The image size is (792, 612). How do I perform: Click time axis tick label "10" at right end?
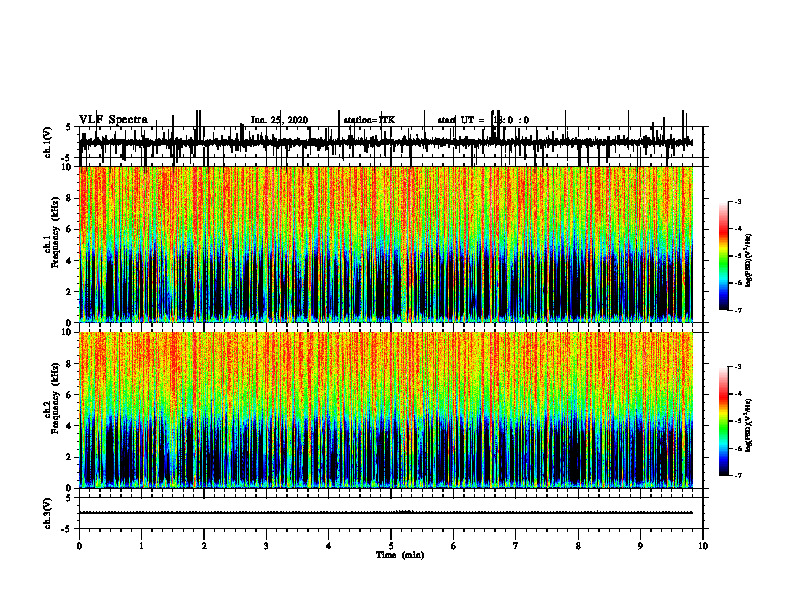point(703,546)
